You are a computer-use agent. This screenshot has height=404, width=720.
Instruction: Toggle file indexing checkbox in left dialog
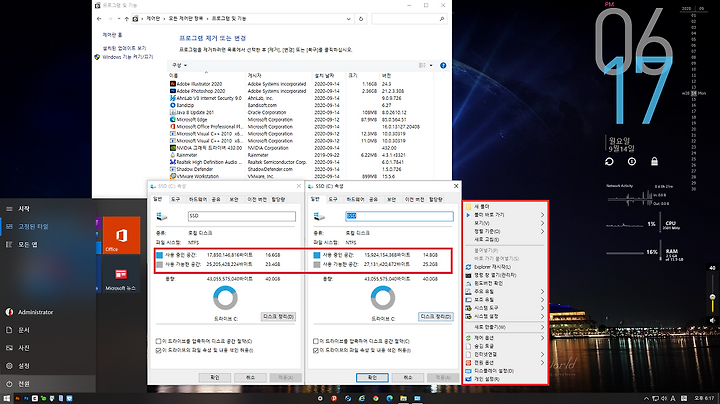tap(158, 350)
